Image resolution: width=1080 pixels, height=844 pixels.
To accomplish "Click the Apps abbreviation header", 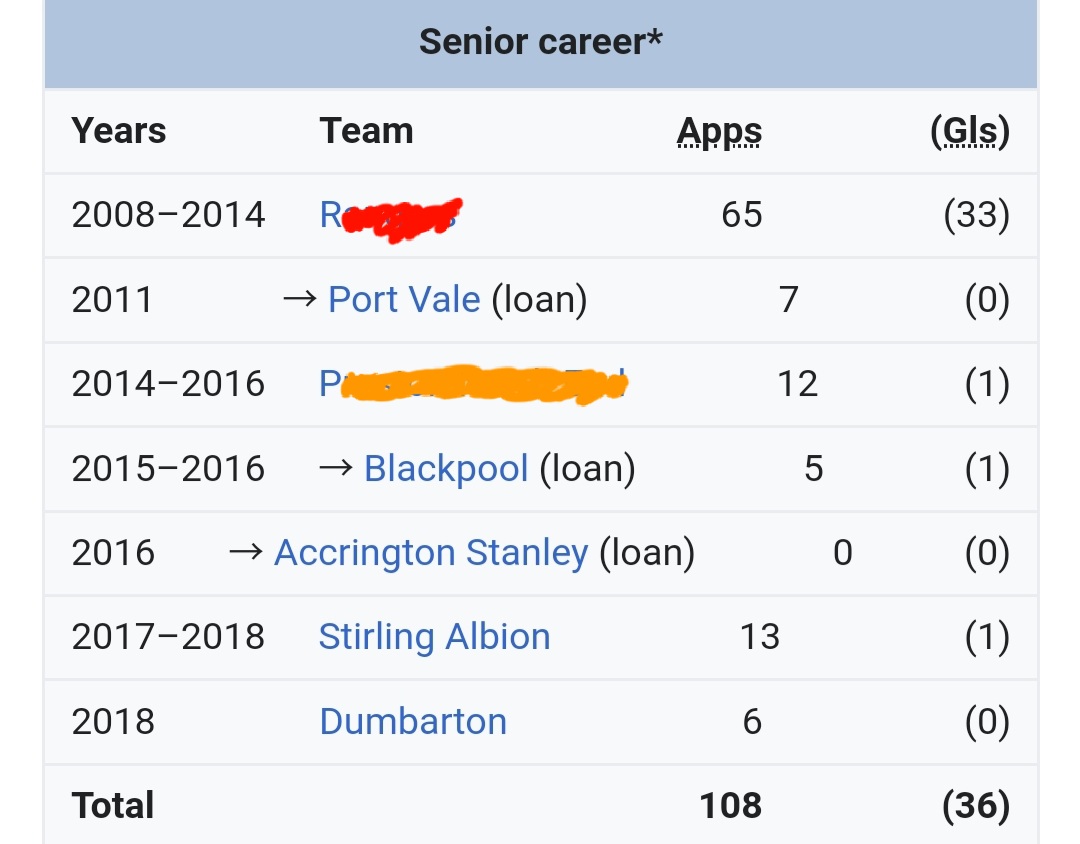I will [x=719, y=131].
